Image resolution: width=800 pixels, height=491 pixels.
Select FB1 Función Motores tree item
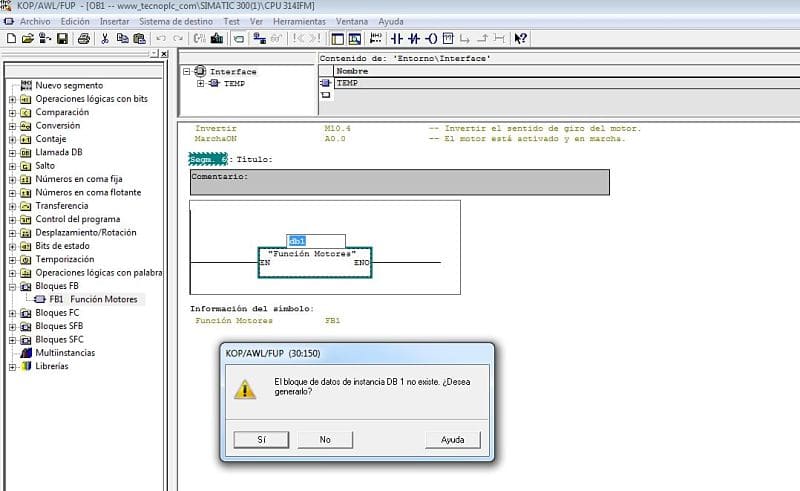click(x=93, y=299)
